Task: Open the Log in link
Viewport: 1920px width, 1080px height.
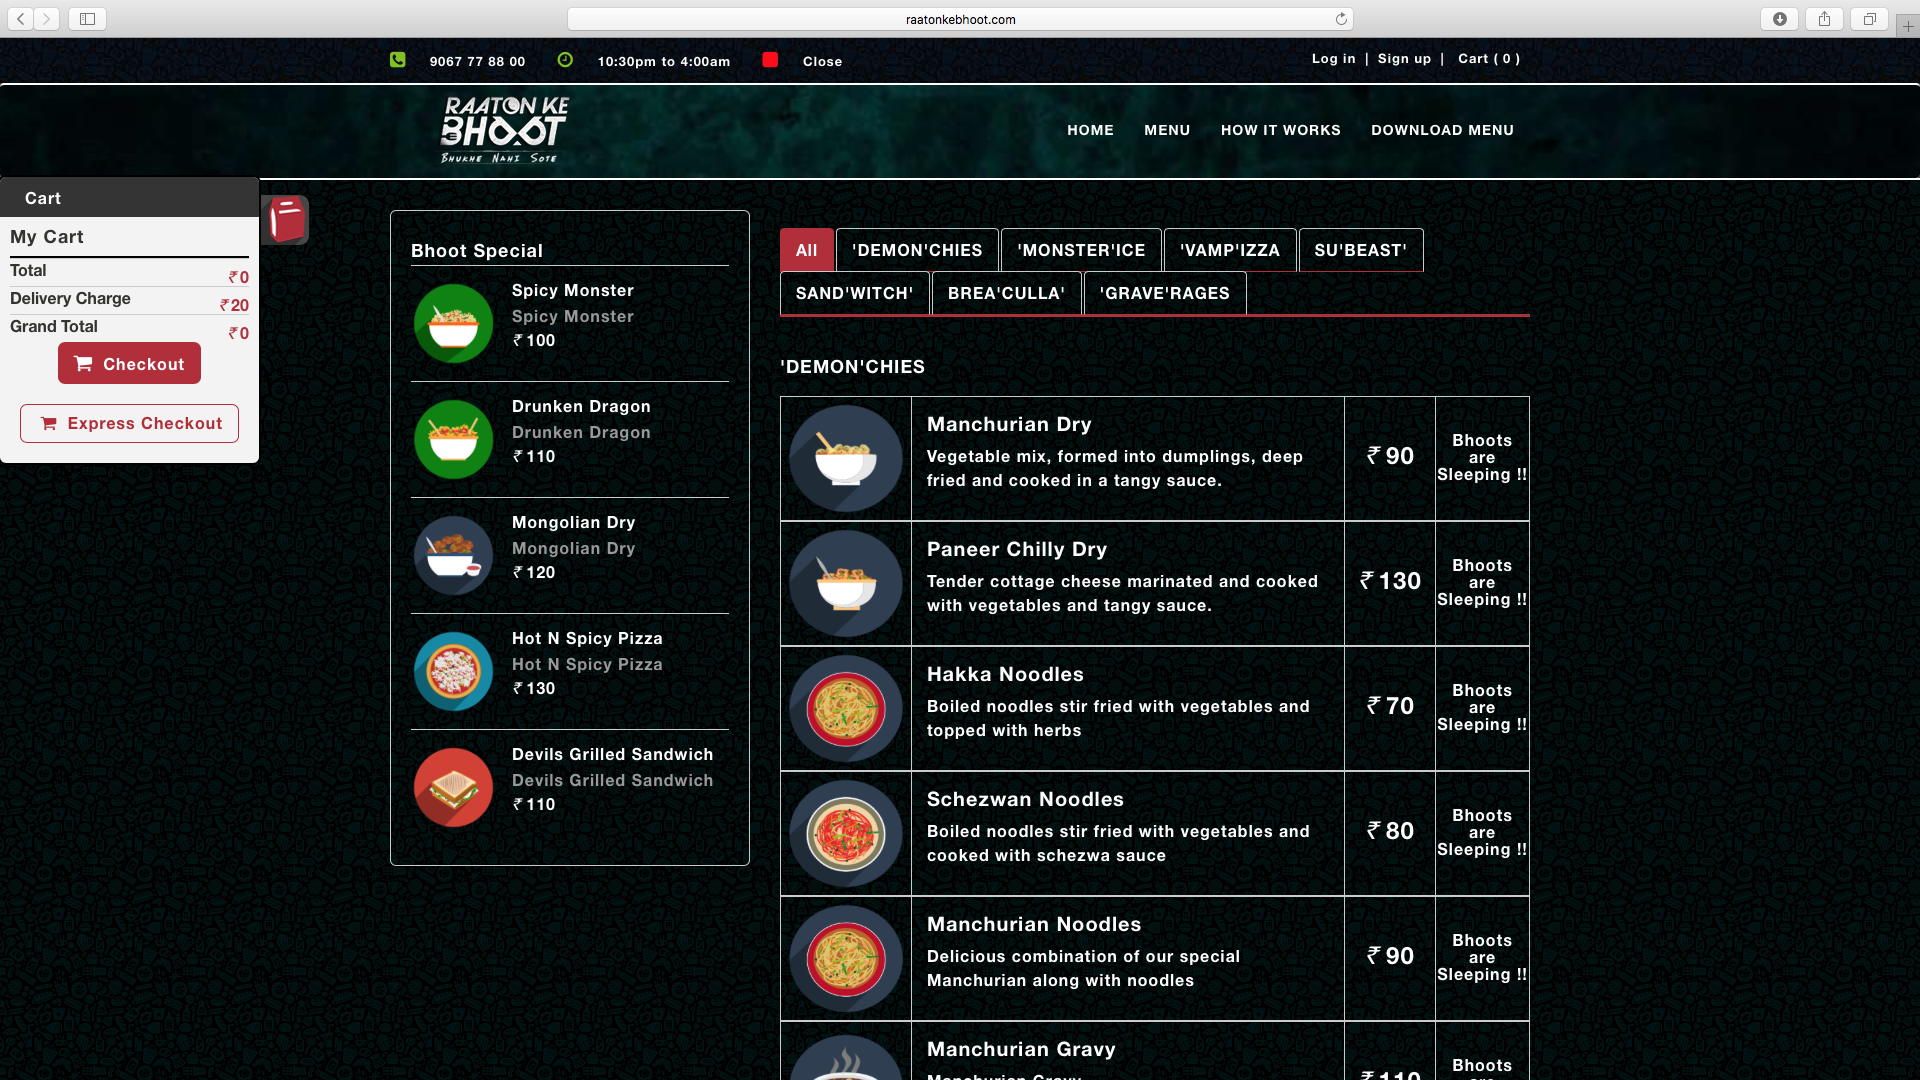Action: (x=1334, y=58)
